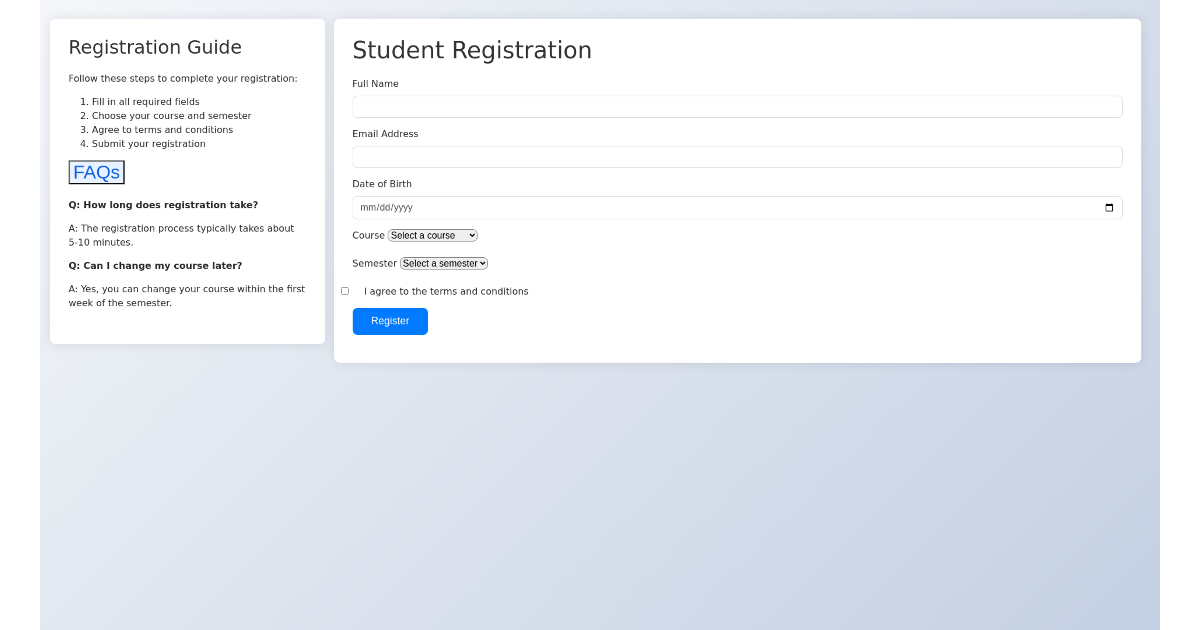Click the 'Registration Guide' title
The width and height of the screenshot is (1200, 630).
(155, 47)
